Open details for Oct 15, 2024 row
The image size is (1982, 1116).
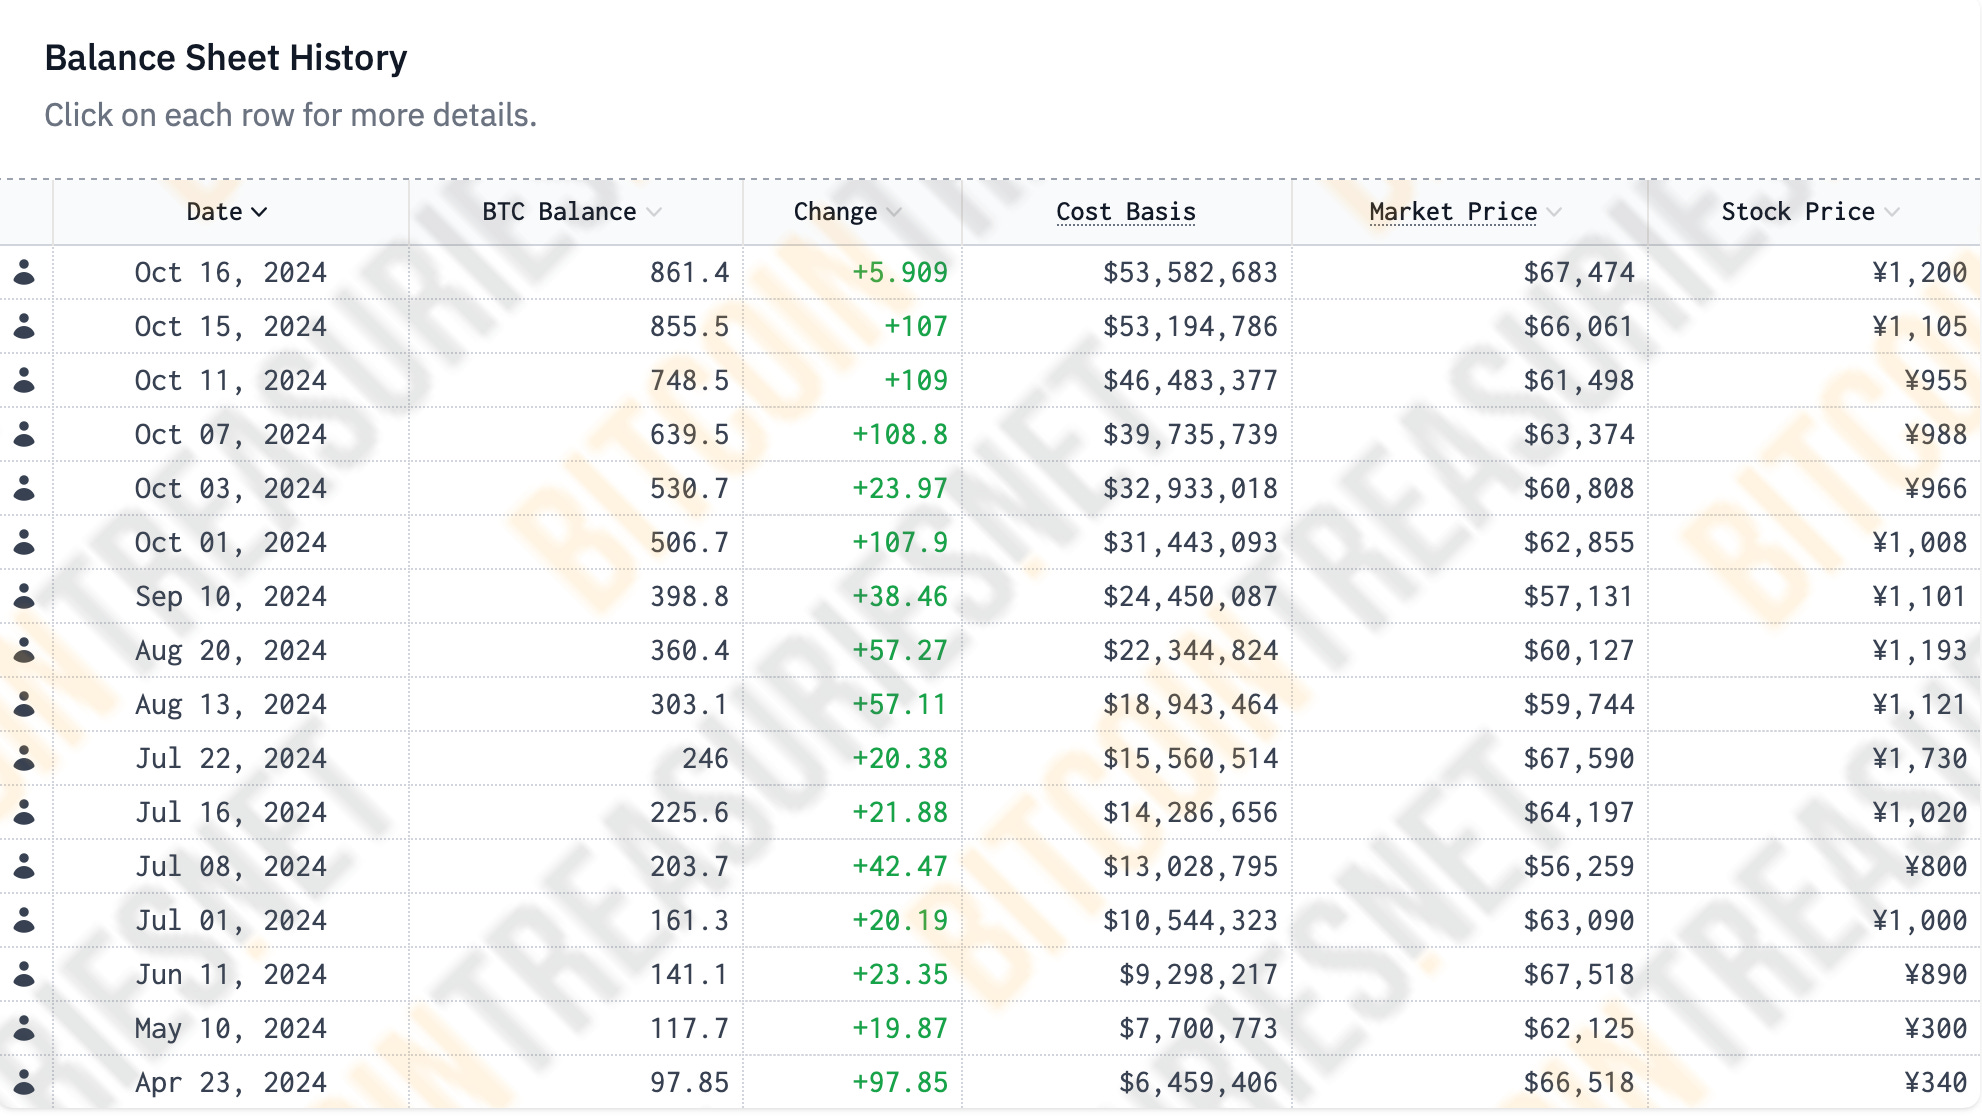230,326
